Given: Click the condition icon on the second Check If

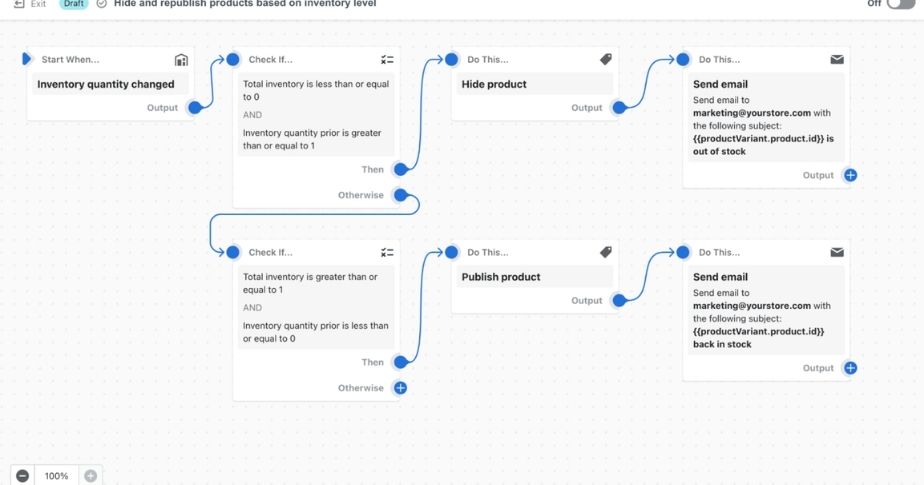Looking at the screenshot, I should 388,253.
